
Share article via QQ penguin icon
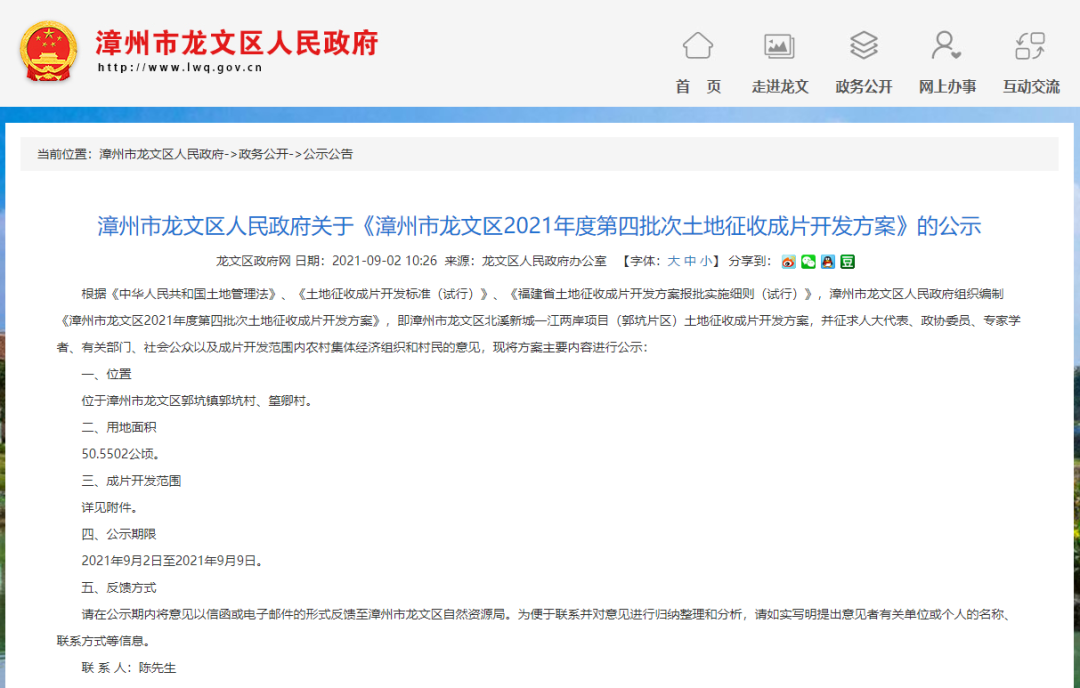[x=828, y=262]
